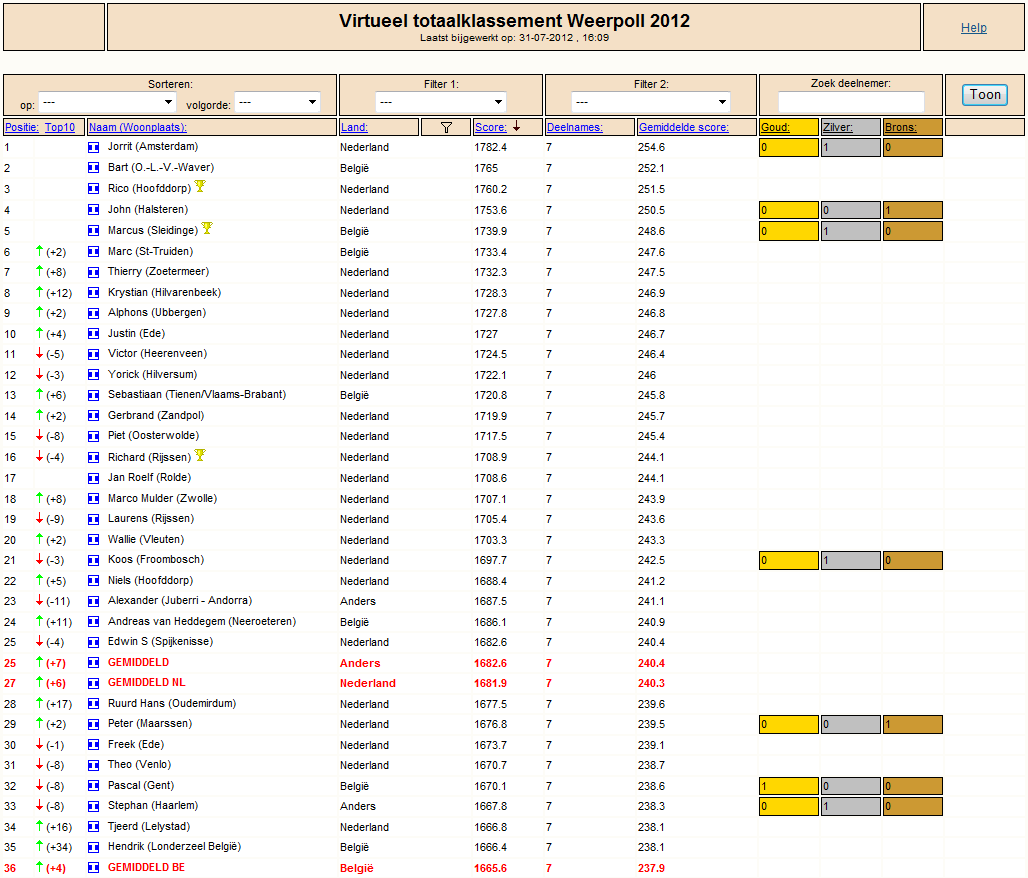The width and height of the screenshot is (1028, 878).
Task: Open the Help link
Action: pos(974,28)
